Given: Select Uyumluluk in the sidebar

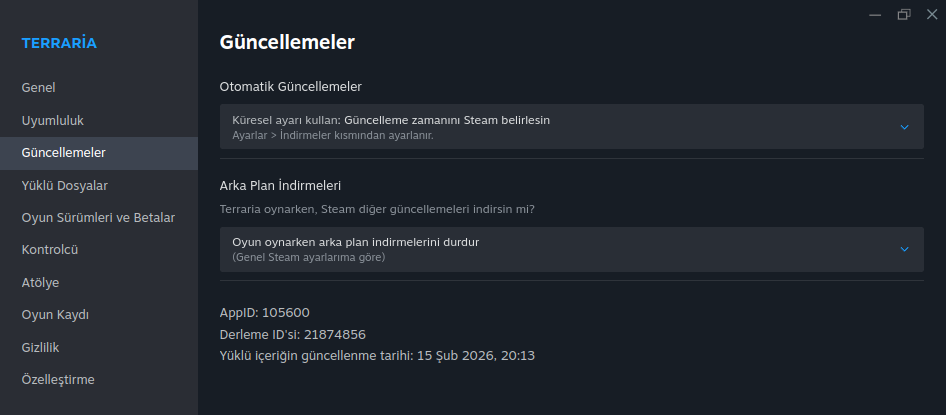Looking at the screenshot, I should (x=52, y=120).
